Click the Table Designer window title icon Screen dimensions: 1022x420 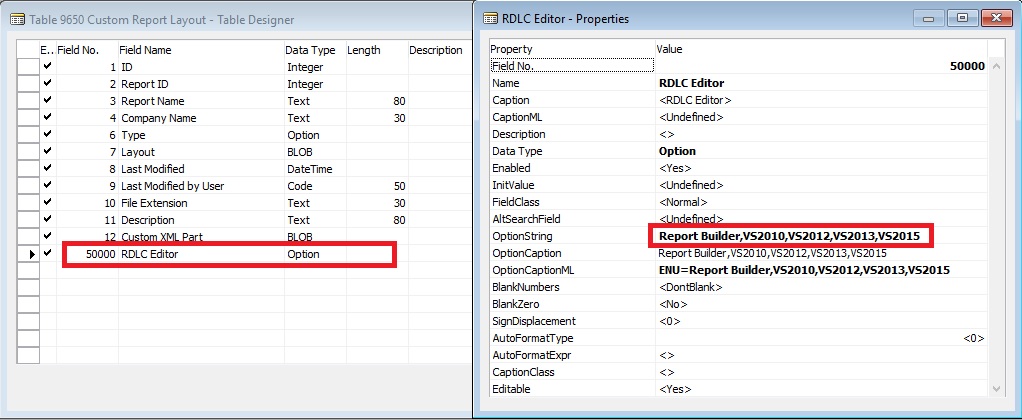coord(17,19)
